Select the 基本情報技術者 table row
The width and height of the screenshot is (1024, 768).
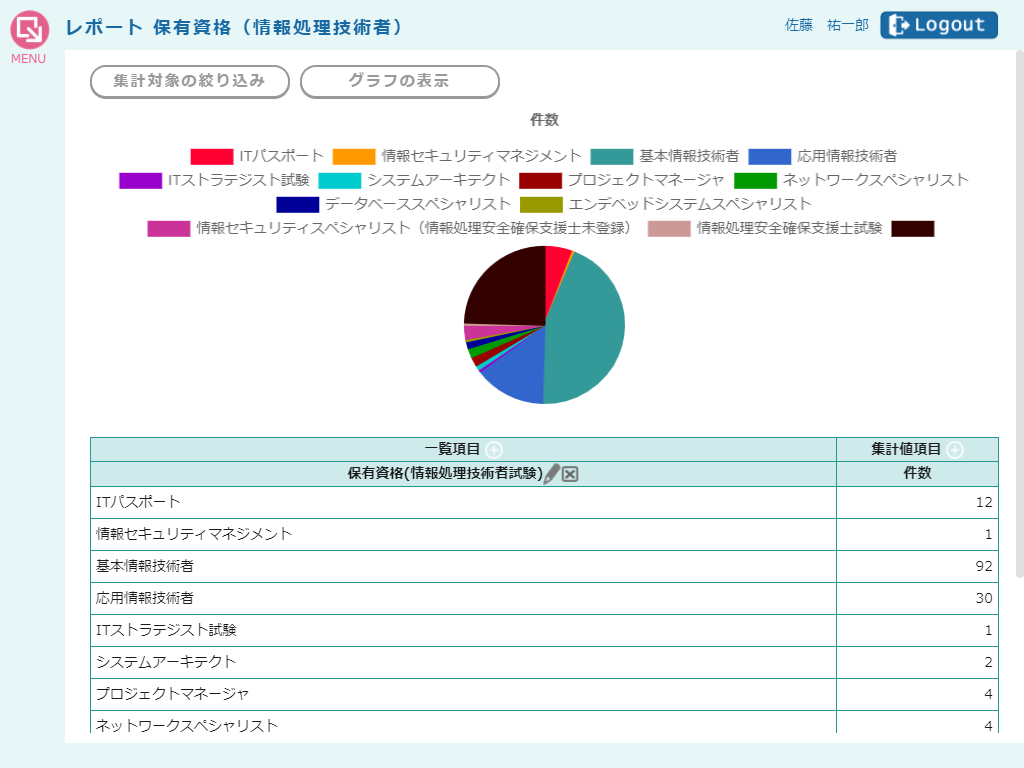[463, 566]
